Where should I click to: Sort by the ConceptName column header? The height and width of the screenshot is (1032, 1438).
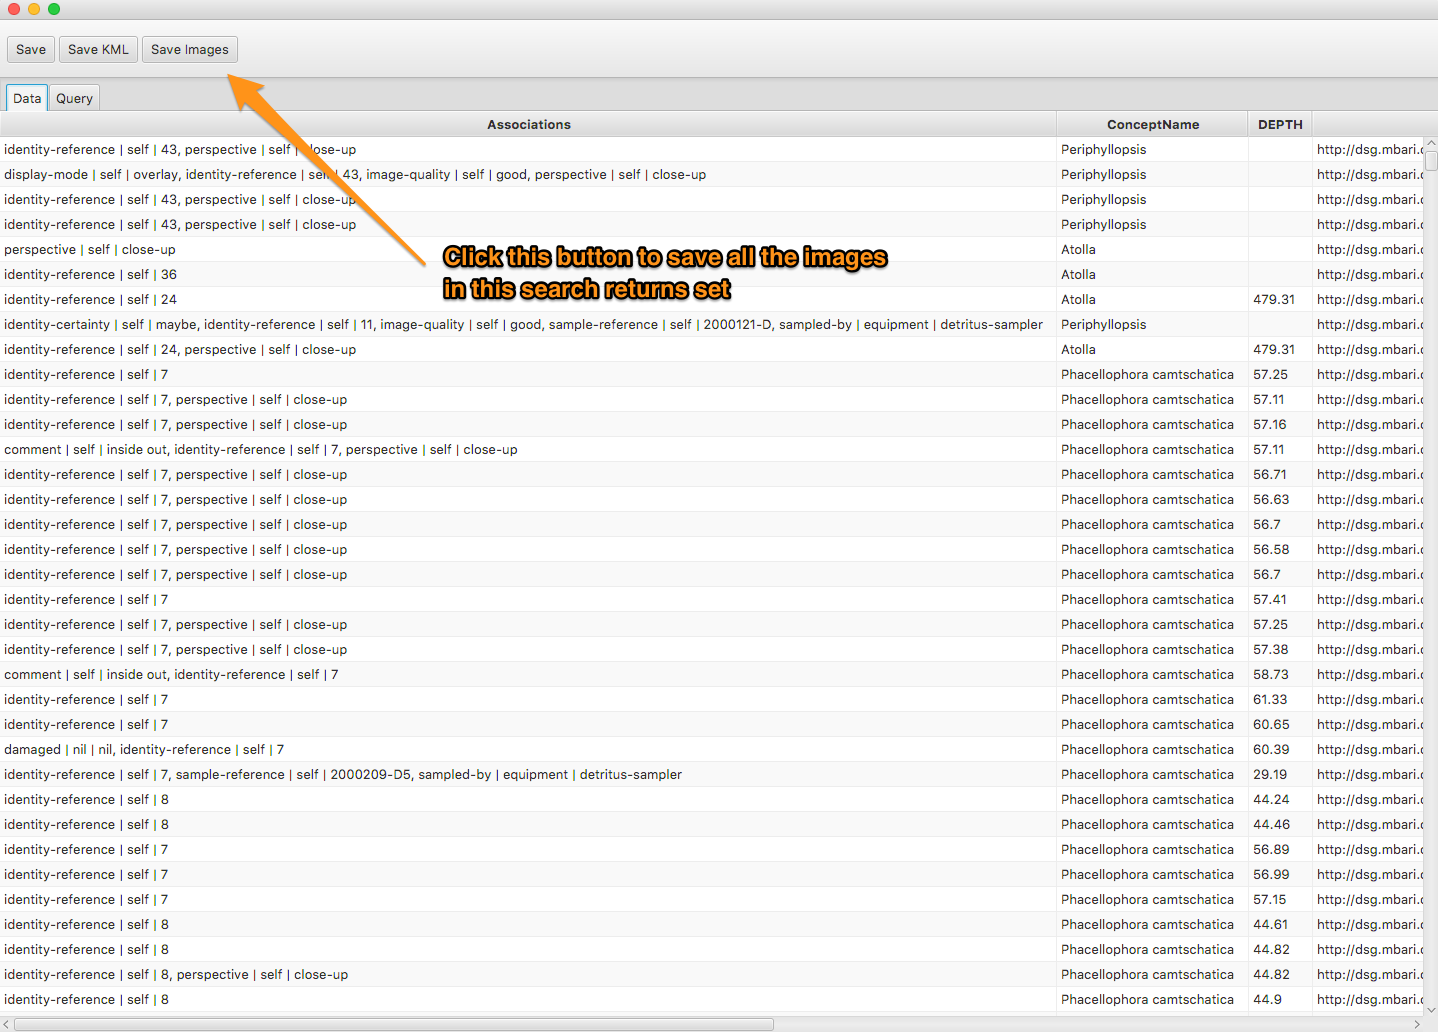coord(1152,124)
